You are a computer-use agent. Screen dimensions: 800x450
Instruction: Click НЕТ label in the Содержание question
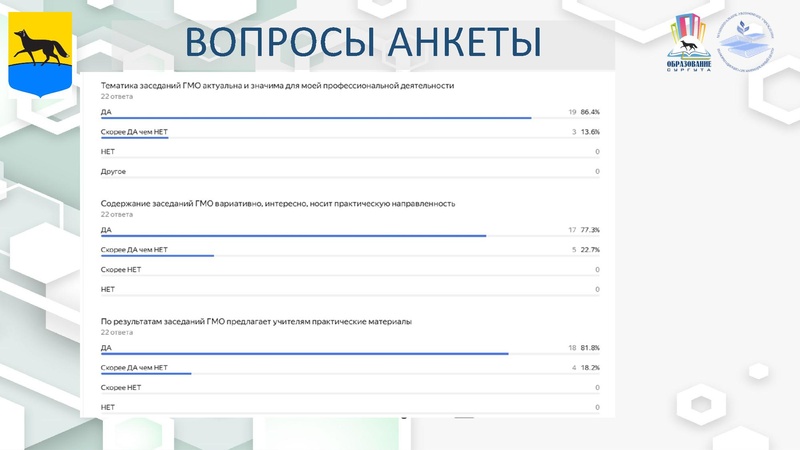(108, 289)
